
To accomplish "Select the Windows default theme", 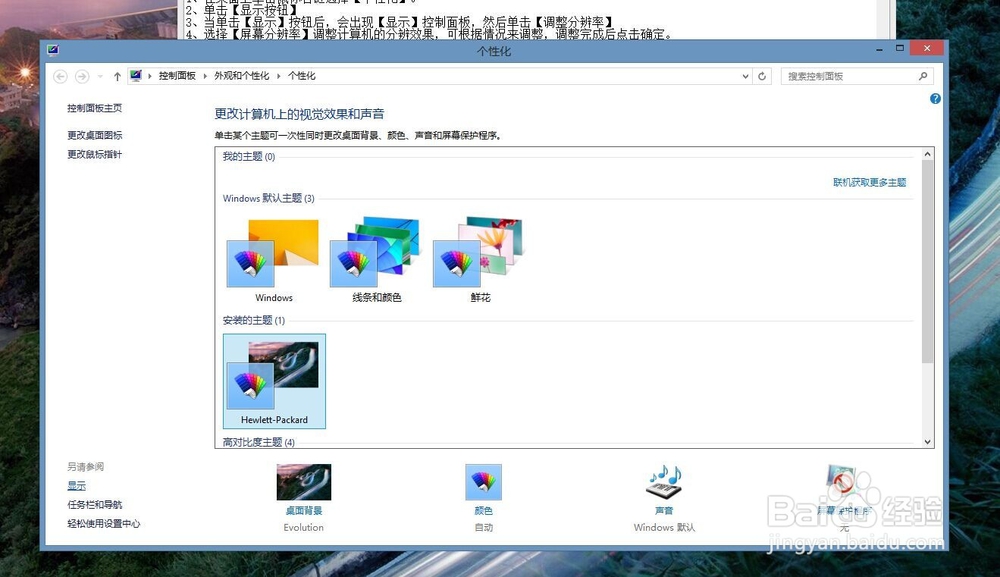I will pos(274,261).
